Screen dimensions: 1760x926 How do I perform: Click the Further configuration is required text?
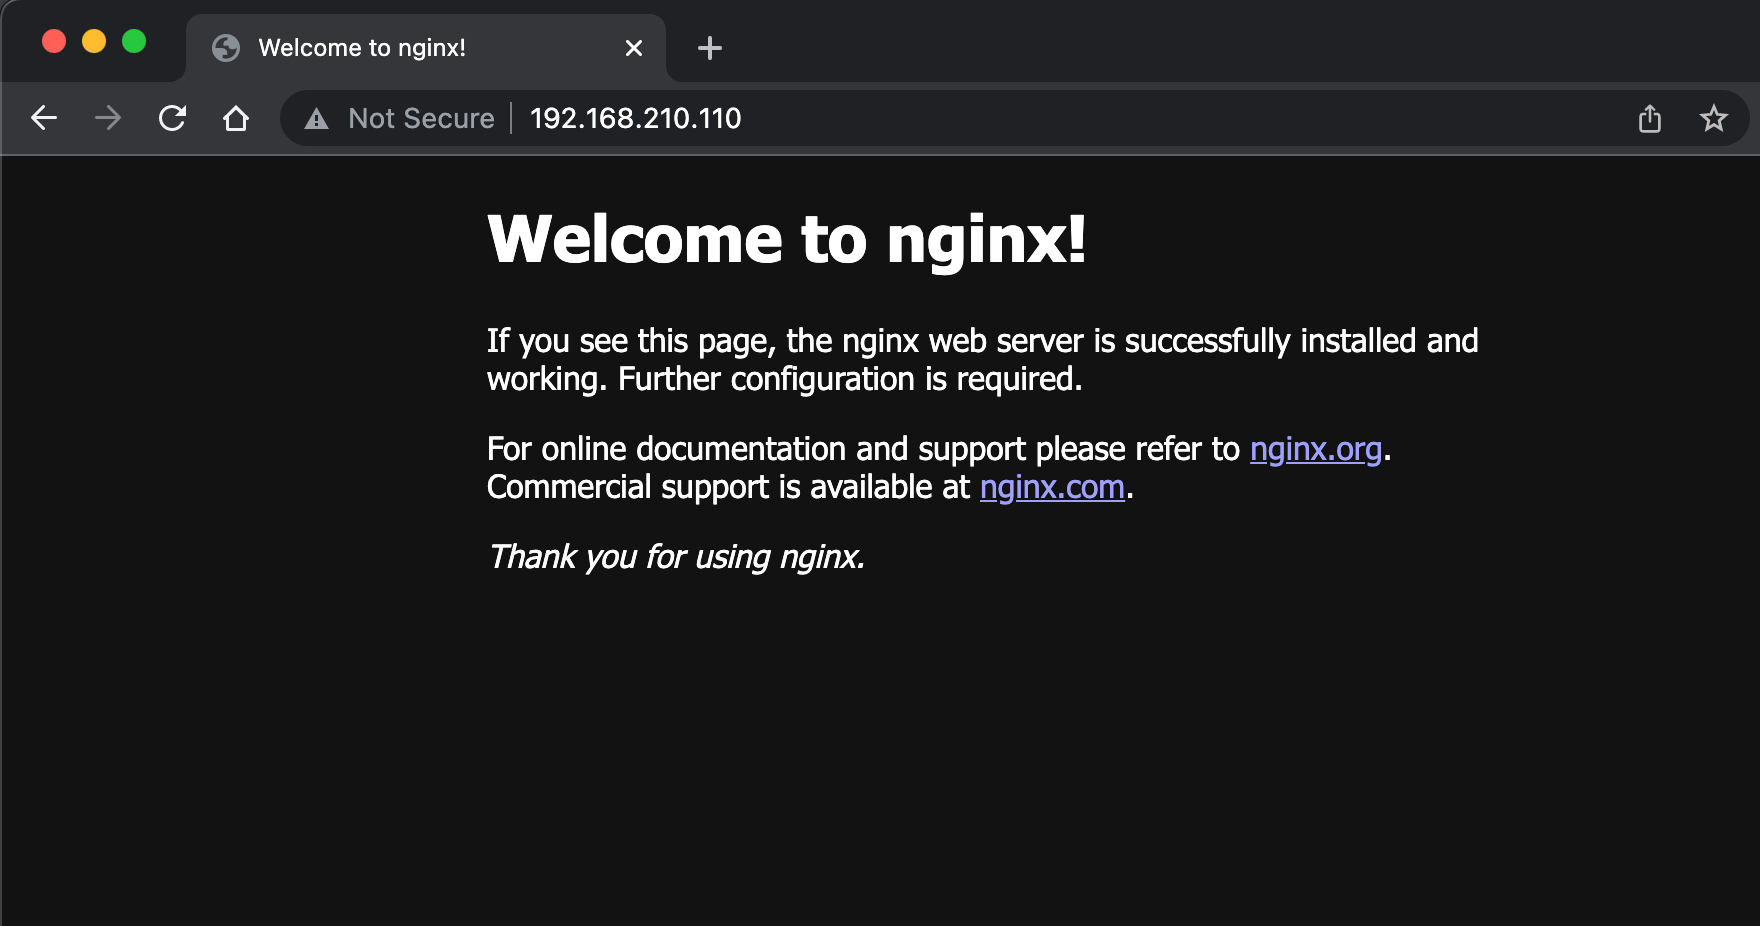coord(850,379)
